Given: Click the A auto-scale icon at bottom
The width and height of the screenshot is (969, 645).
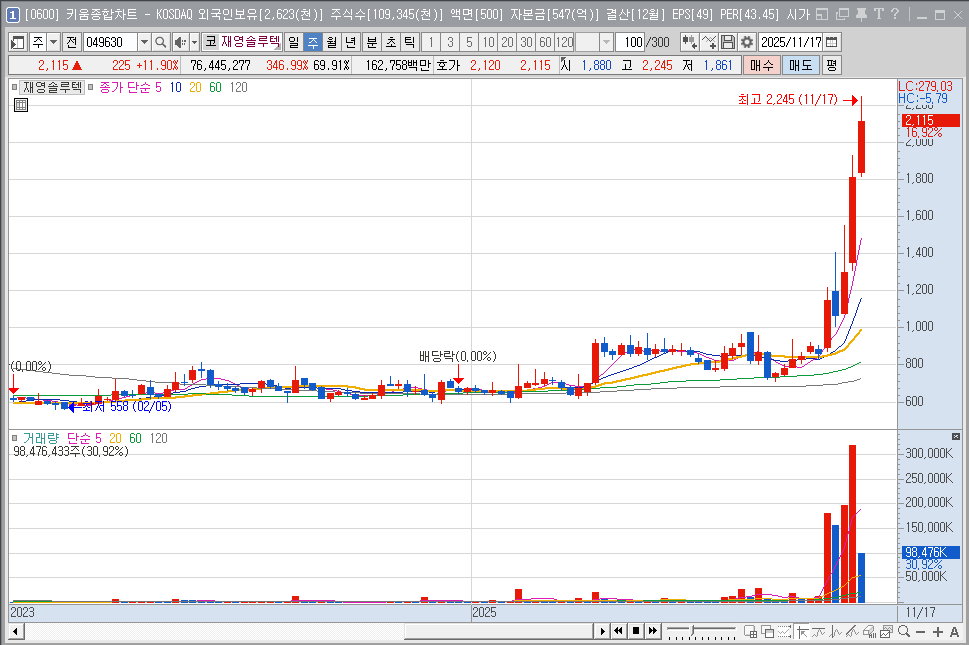Looking at the screenshot, I should click(954, 631).
